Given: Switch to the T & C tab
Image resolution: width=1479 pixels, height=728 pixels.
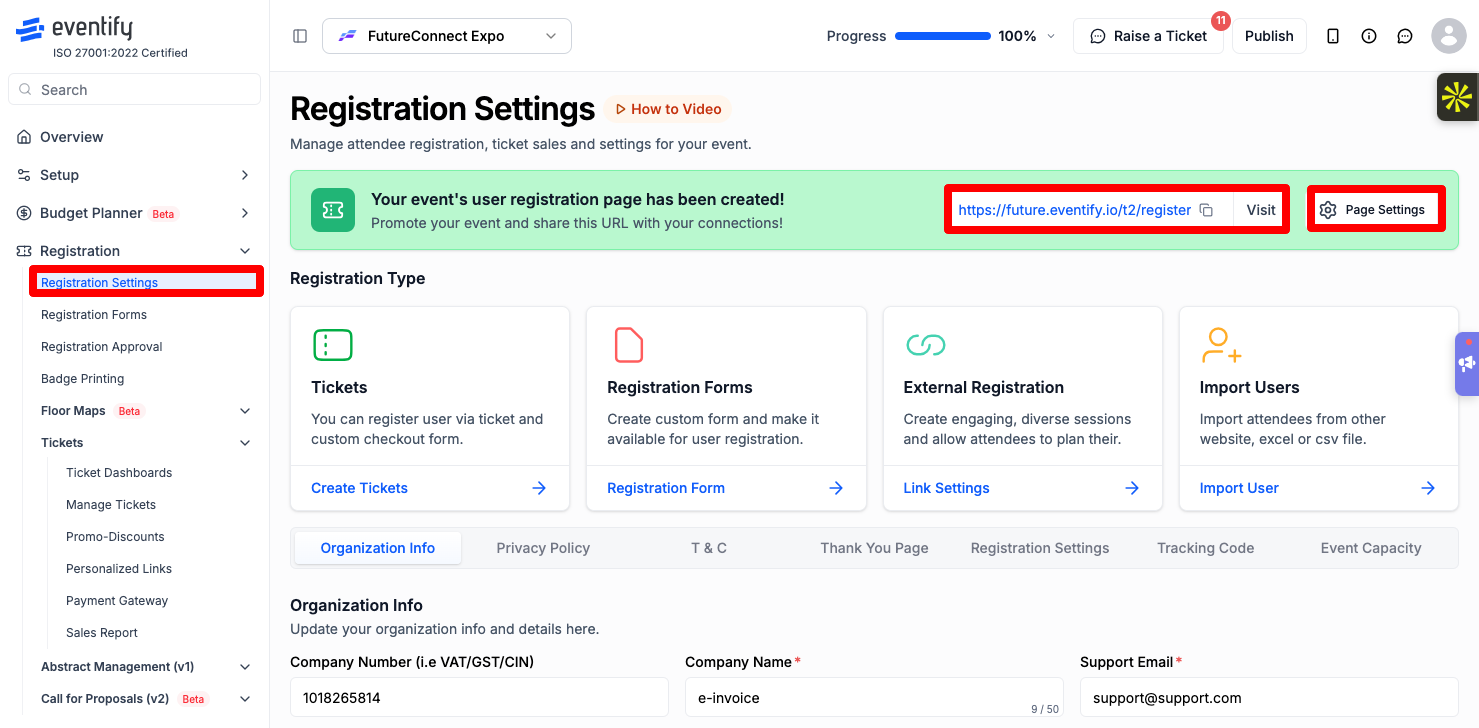Looking at the screenshot, I should (709, 548).
